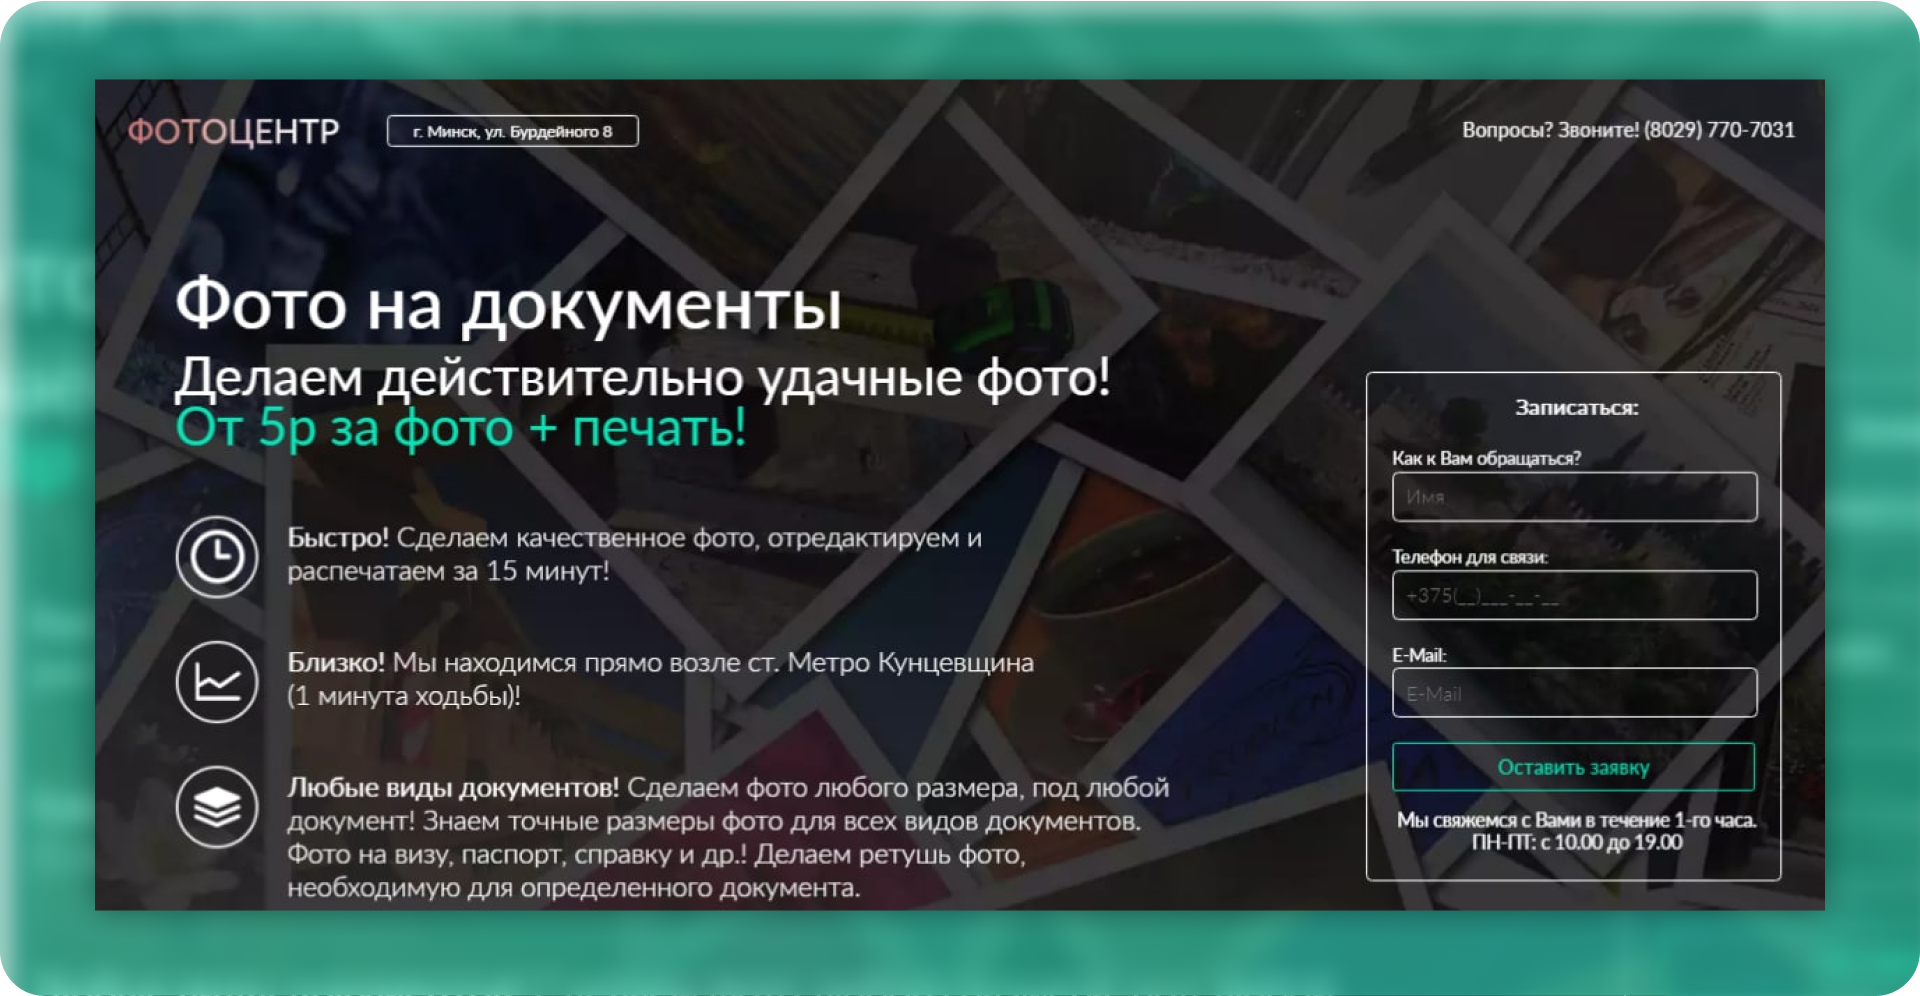
Task: Click the bold word Близко!
Action: coord(336,662)
